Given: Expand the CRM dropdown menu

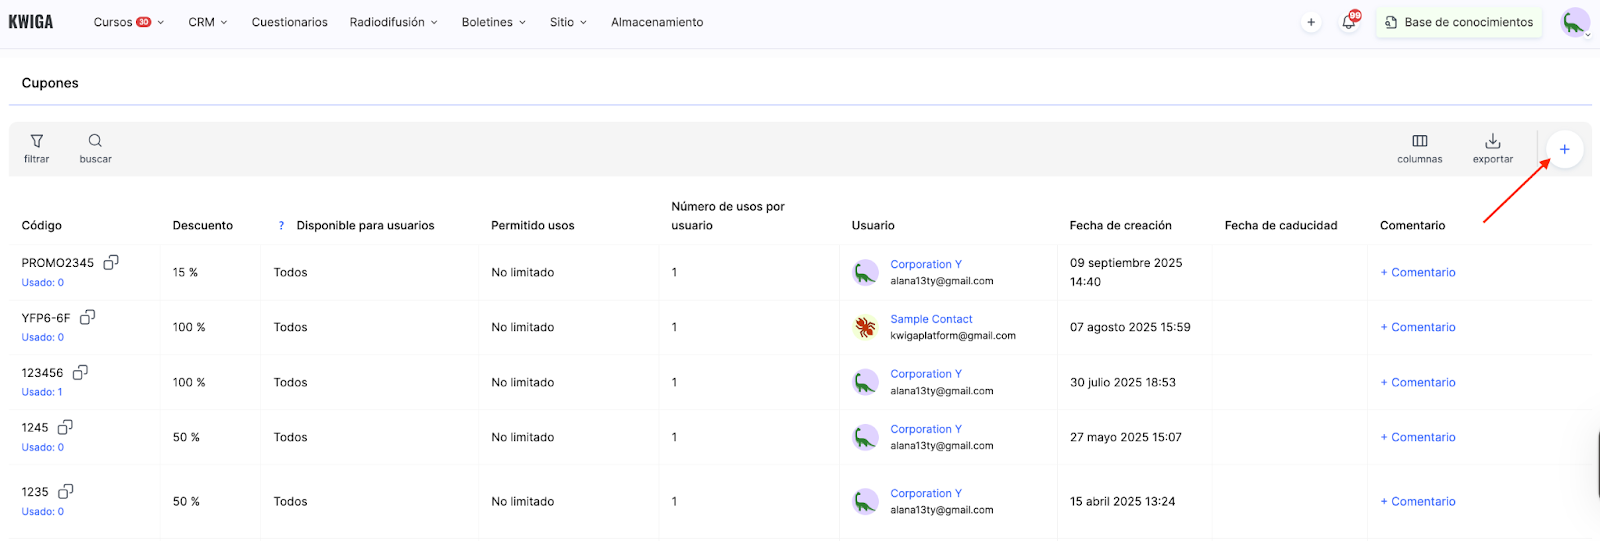Looking at the screenshot, I should tap(208, 22).
